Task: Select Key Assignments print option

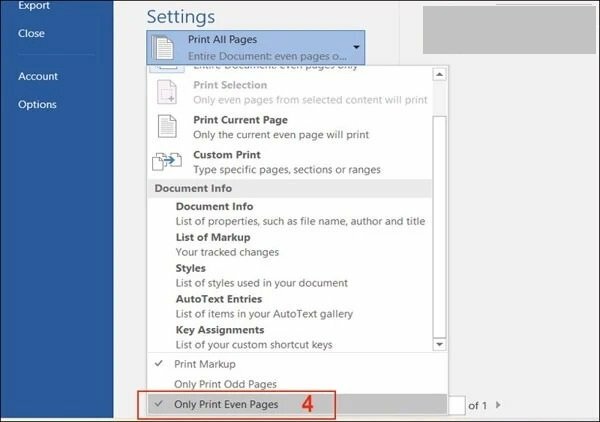Action: click(219, 330)
